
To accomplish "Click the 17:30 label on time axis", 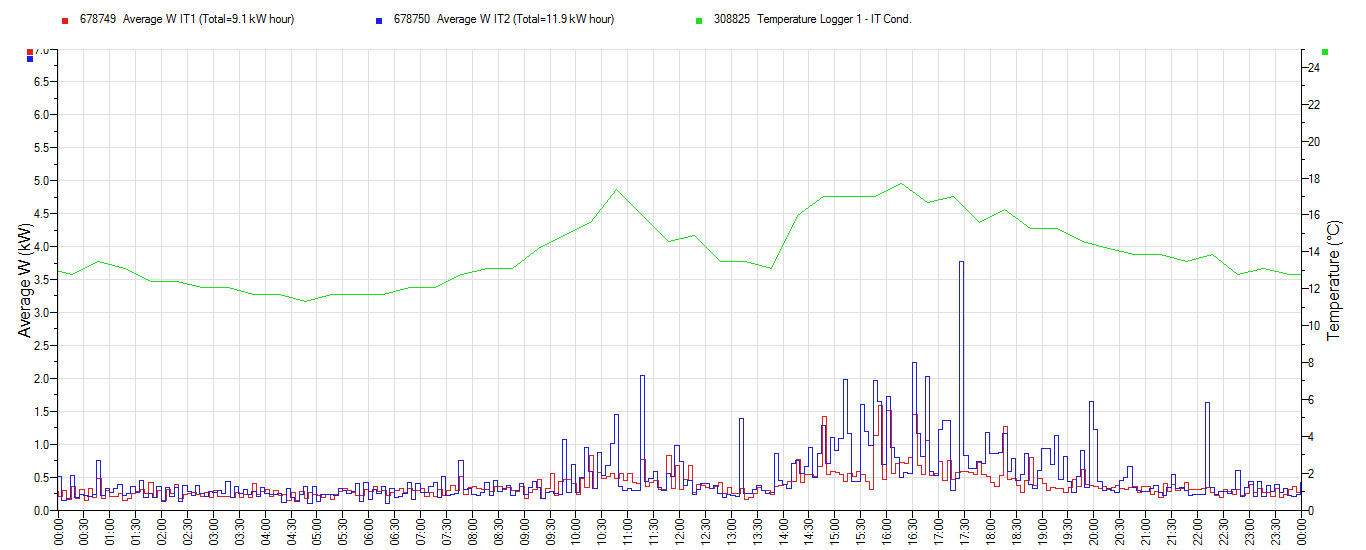I will 964,530.
